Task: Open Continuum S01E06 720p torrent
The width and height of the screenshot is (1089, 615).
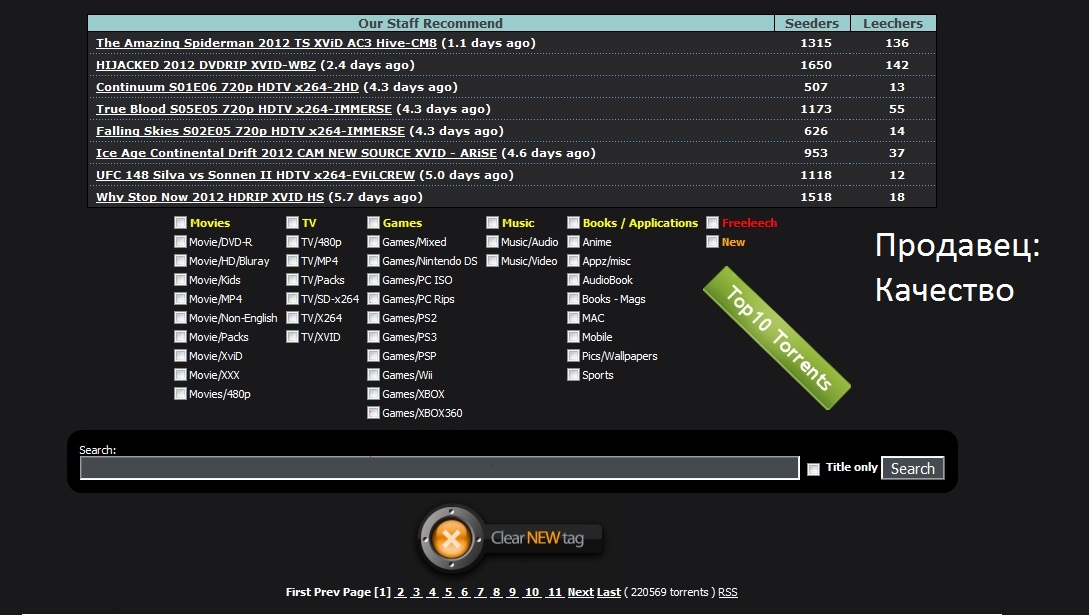Action: [227, 87]
